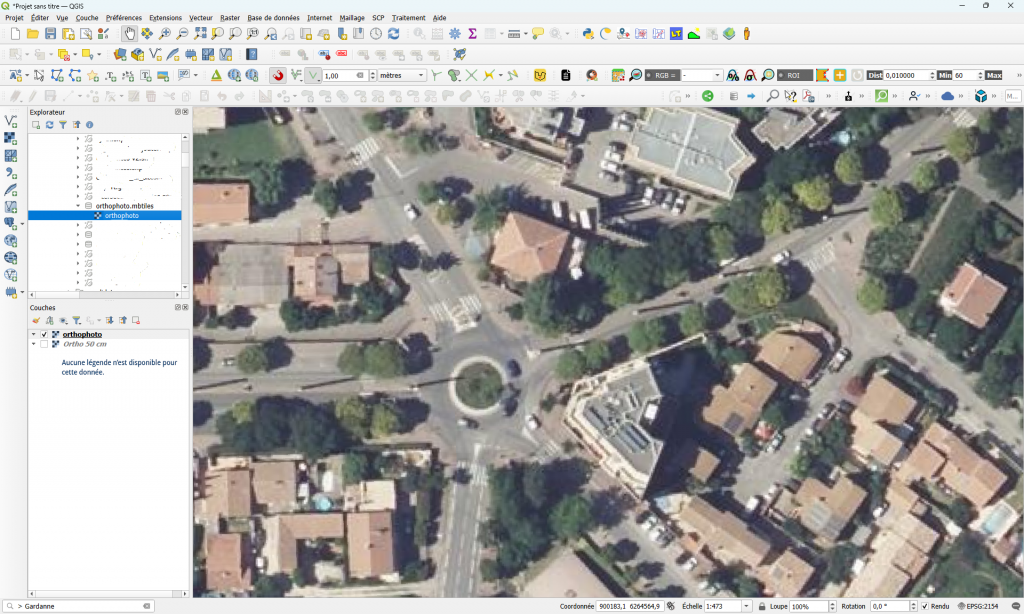Open the Raster menu

229,18
